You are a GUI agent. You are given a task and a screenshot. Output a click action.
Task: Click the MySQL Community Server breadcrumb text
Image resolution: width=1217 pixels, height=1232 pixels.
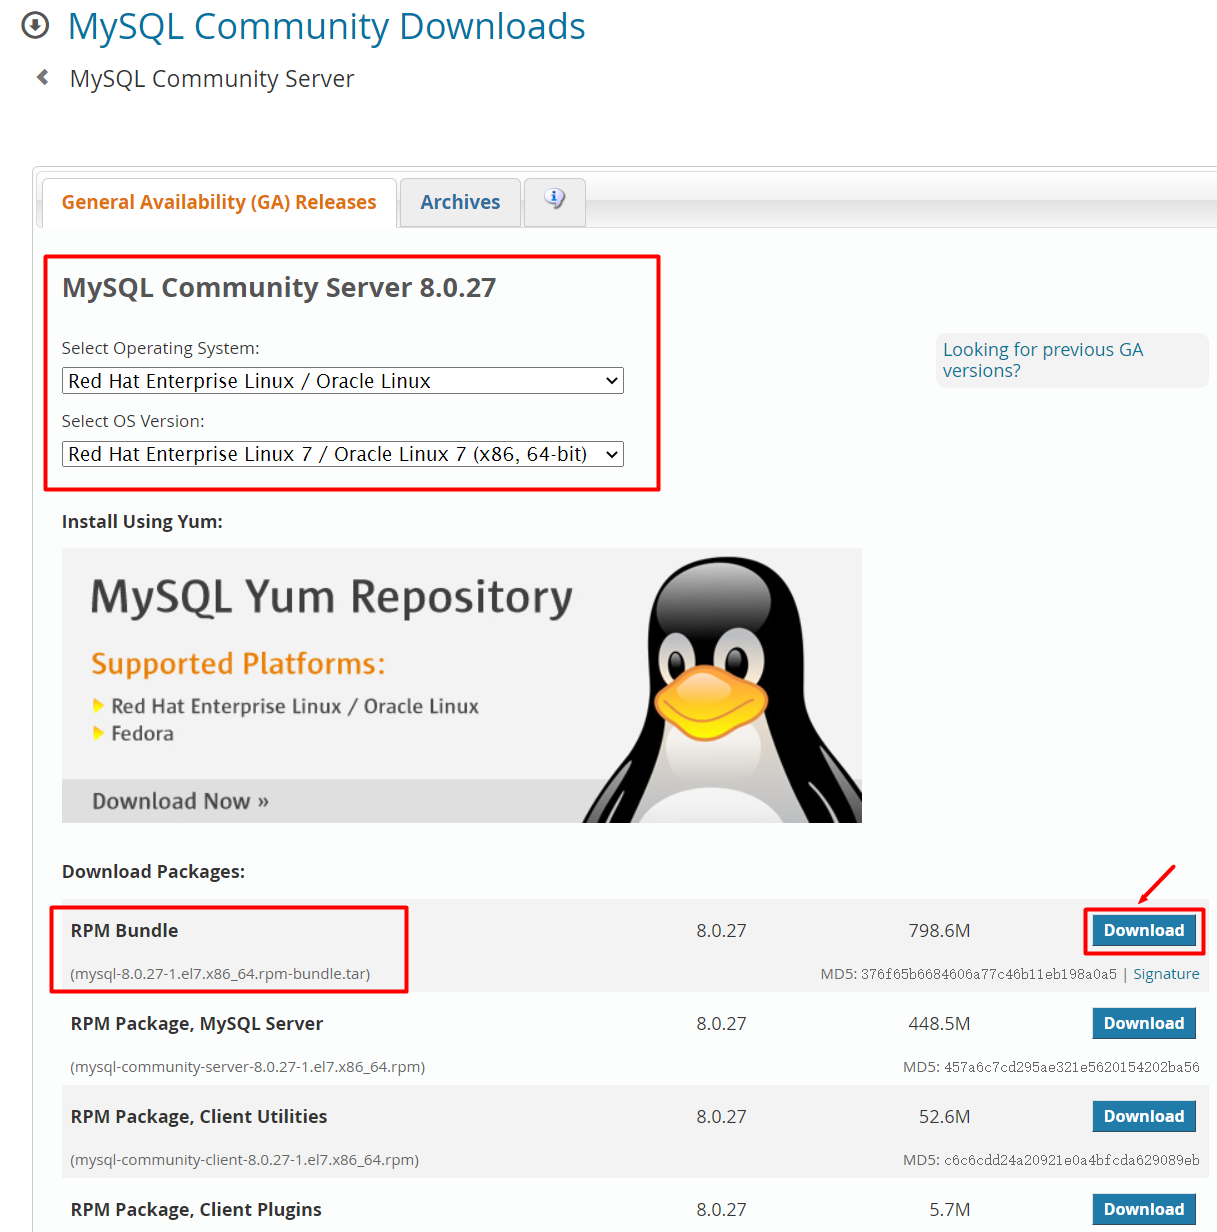point(212,79)
